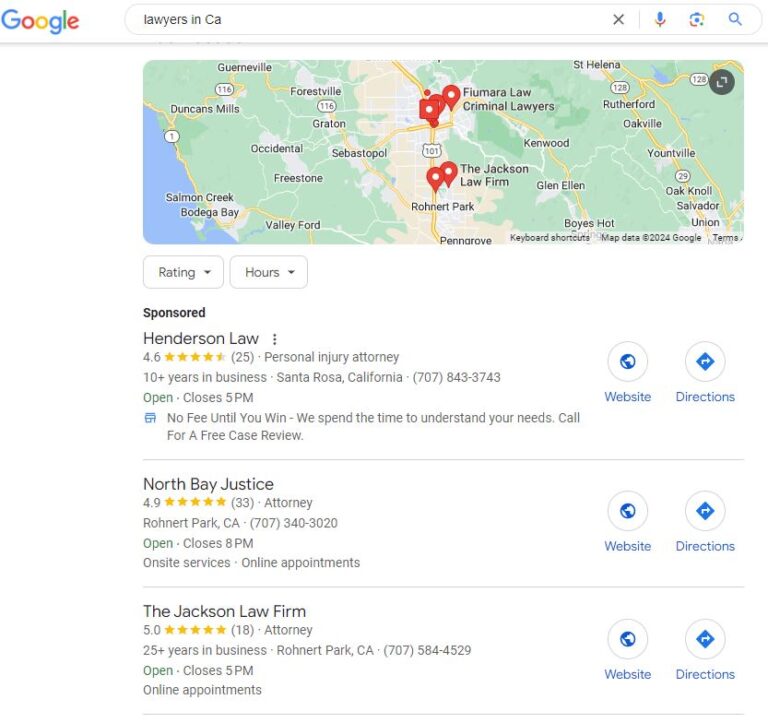This screenshot has height=723, width=768.
Task: Expand the map to full view
Action: coord(722,83)
